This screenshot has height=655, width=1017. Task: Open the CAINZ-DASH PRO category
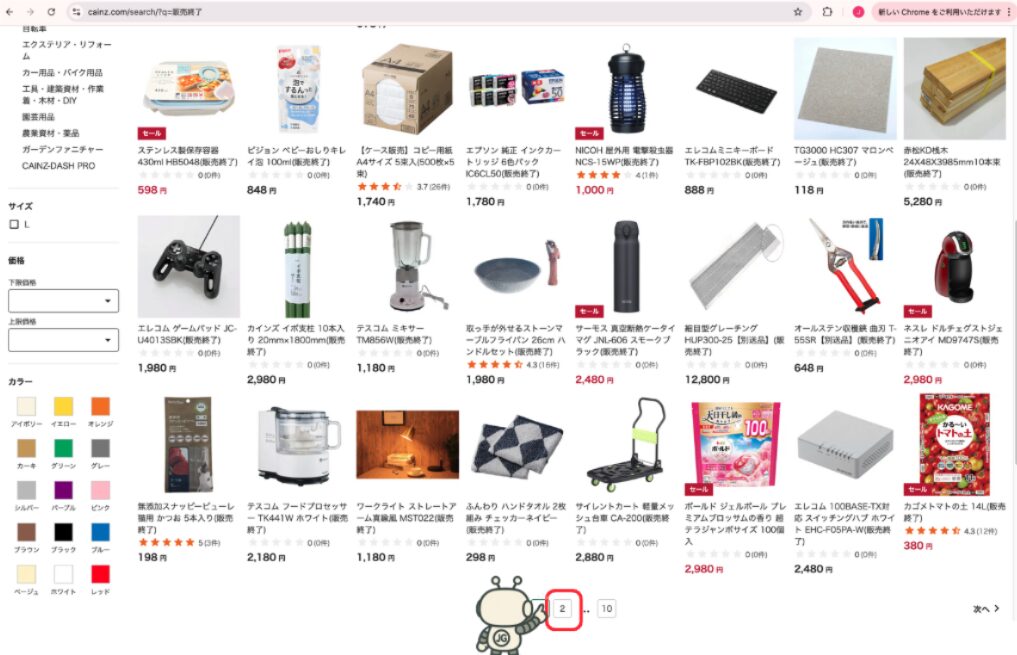coord(58,166)
